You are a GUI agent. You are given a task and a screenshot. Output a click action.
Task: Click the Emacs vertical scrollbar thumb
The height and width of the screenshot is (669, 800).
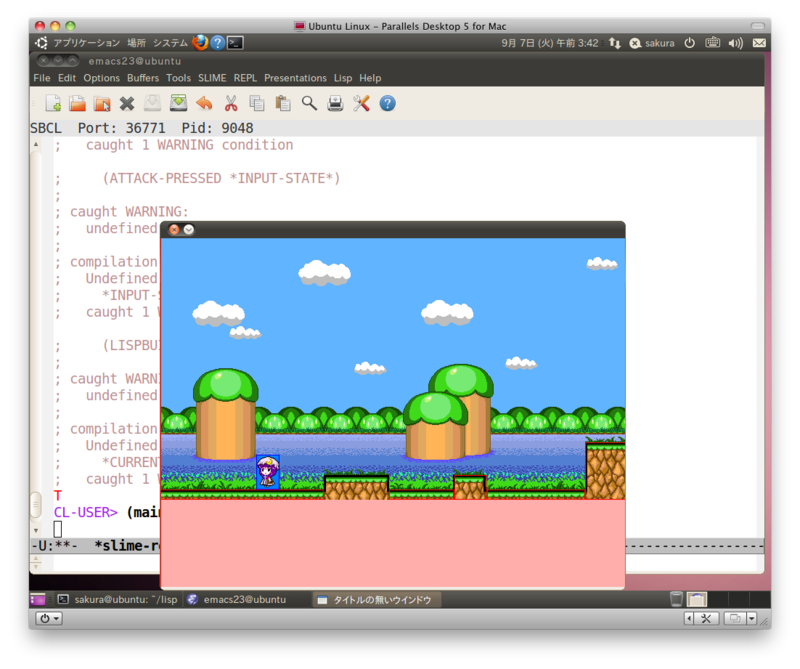pyautogui.click(x=36, y=505)
